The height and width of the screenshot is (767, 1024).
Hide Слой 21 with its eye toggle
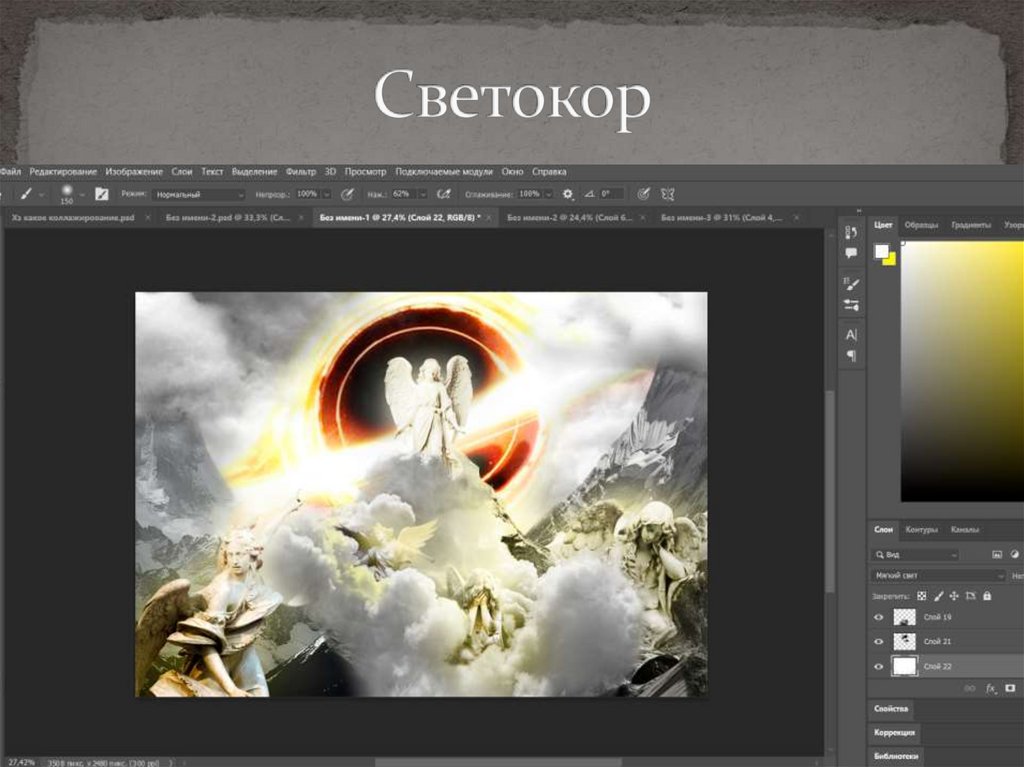(878, 642)
